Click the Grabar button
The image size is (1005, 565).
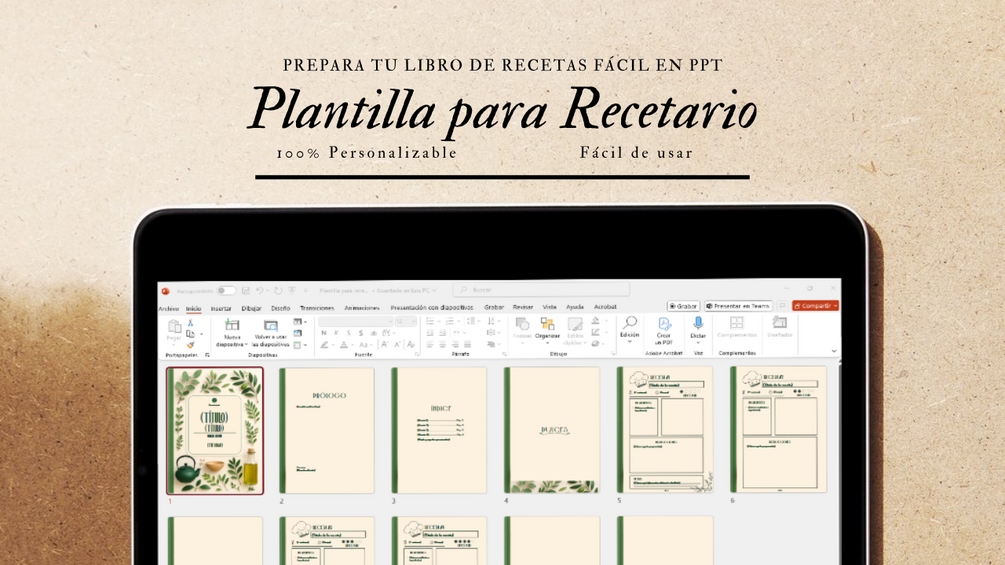(x=683, y=306)
